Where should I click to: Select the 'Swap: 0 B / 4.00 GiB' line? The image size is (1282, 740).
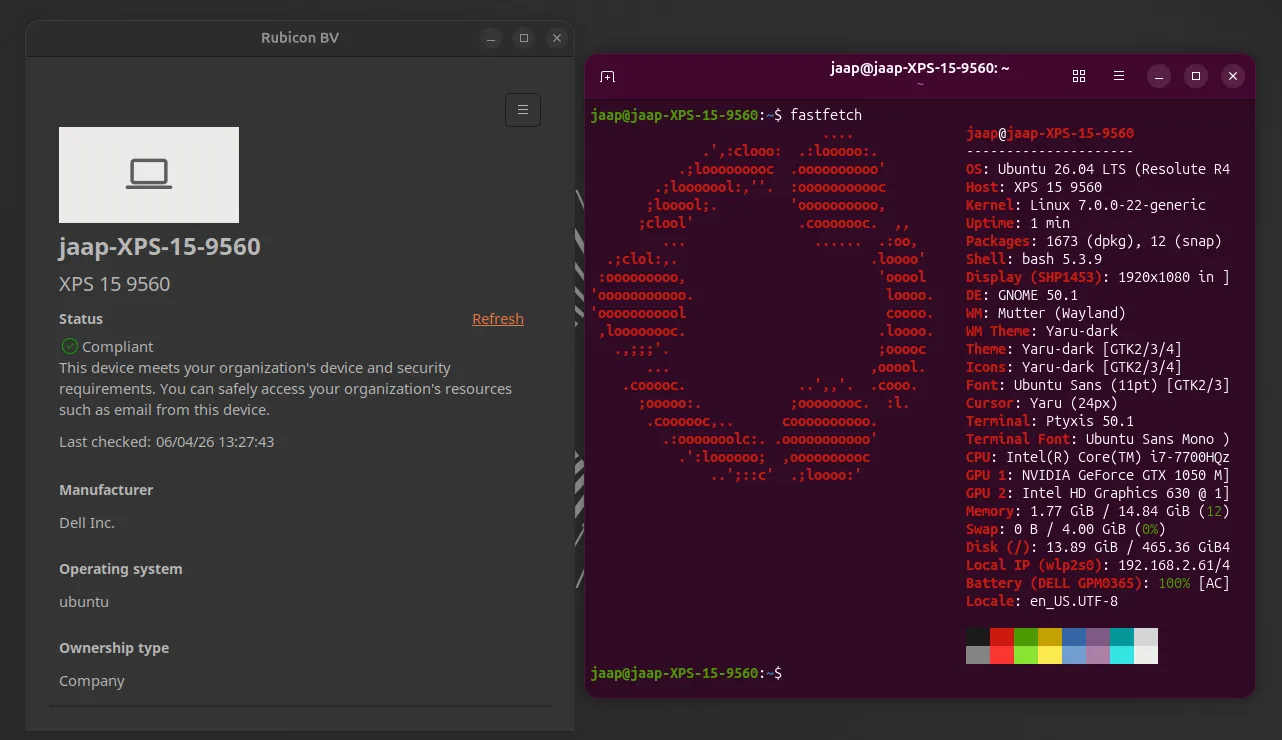(1066, 529)
